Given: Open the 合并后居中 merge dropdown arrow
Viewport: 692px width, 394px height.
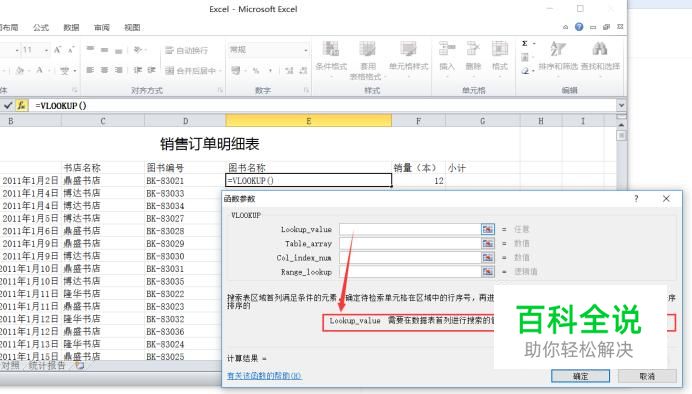Looking at the screenshot, I should [x=219, y=71].
